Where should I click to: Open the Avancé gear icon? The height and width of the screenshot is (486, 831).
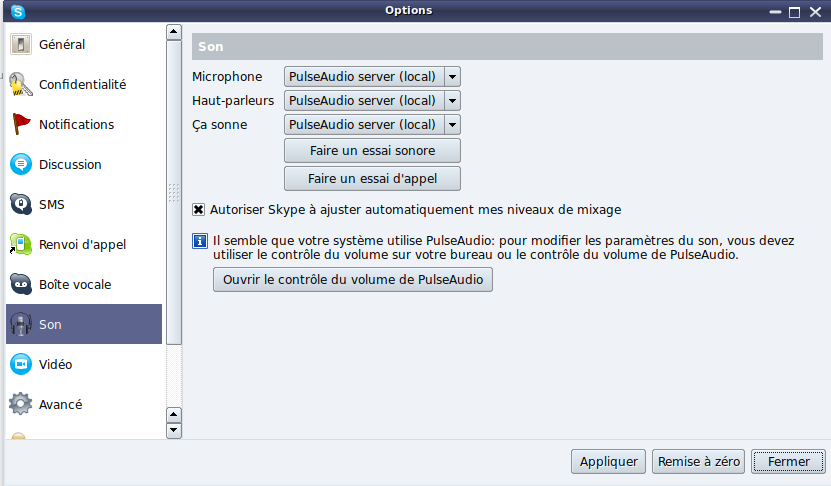tap(21, 404)
